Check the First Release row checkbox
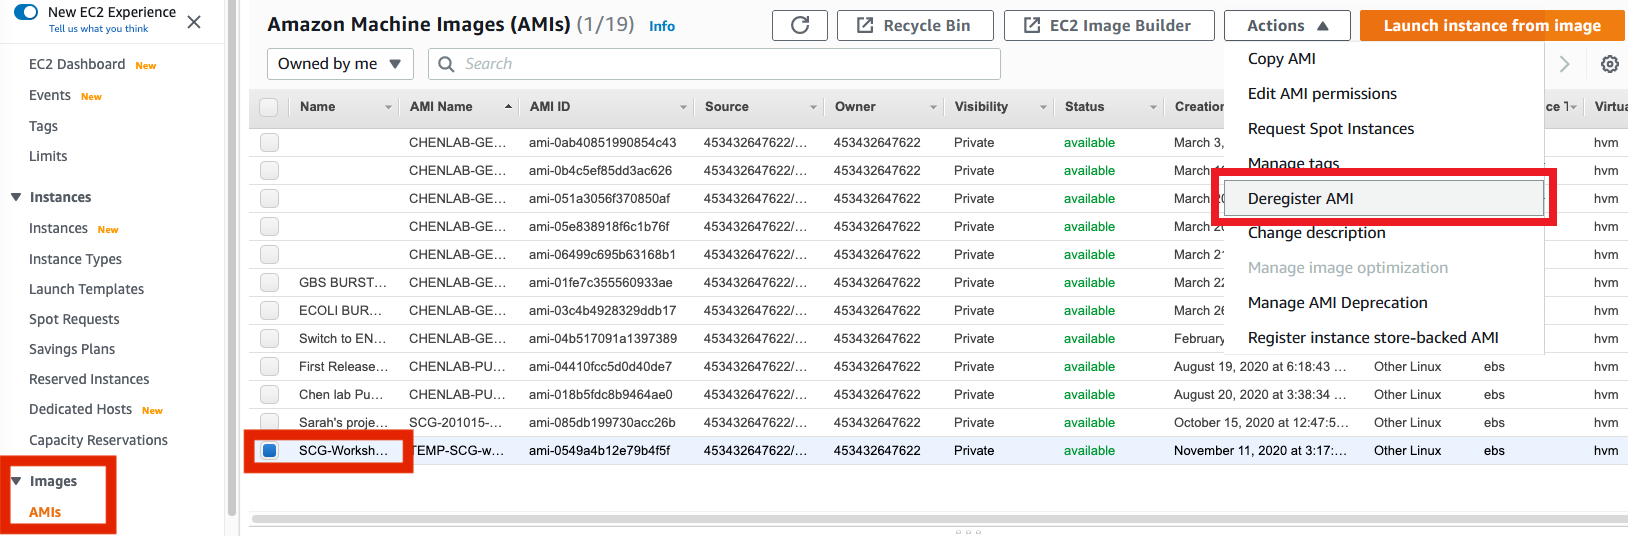Viewport: 1628px width, 536px height. point(269,367)
